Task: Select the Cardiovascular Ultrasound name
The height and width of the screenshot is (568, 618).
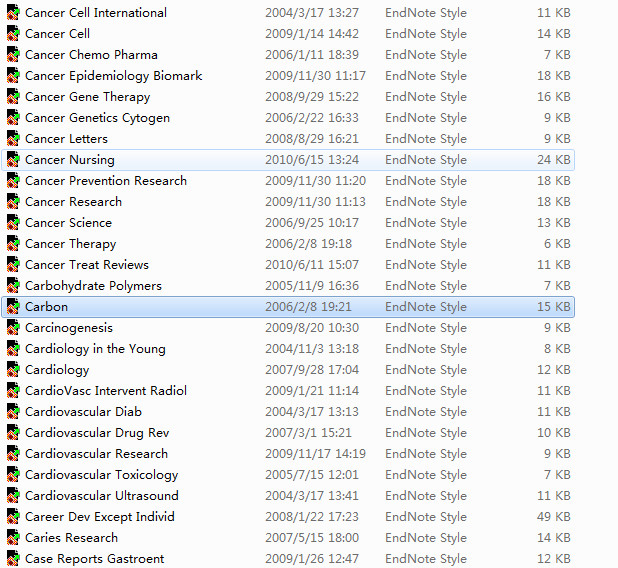Action: pyautogui.click(x=102, y=495)
